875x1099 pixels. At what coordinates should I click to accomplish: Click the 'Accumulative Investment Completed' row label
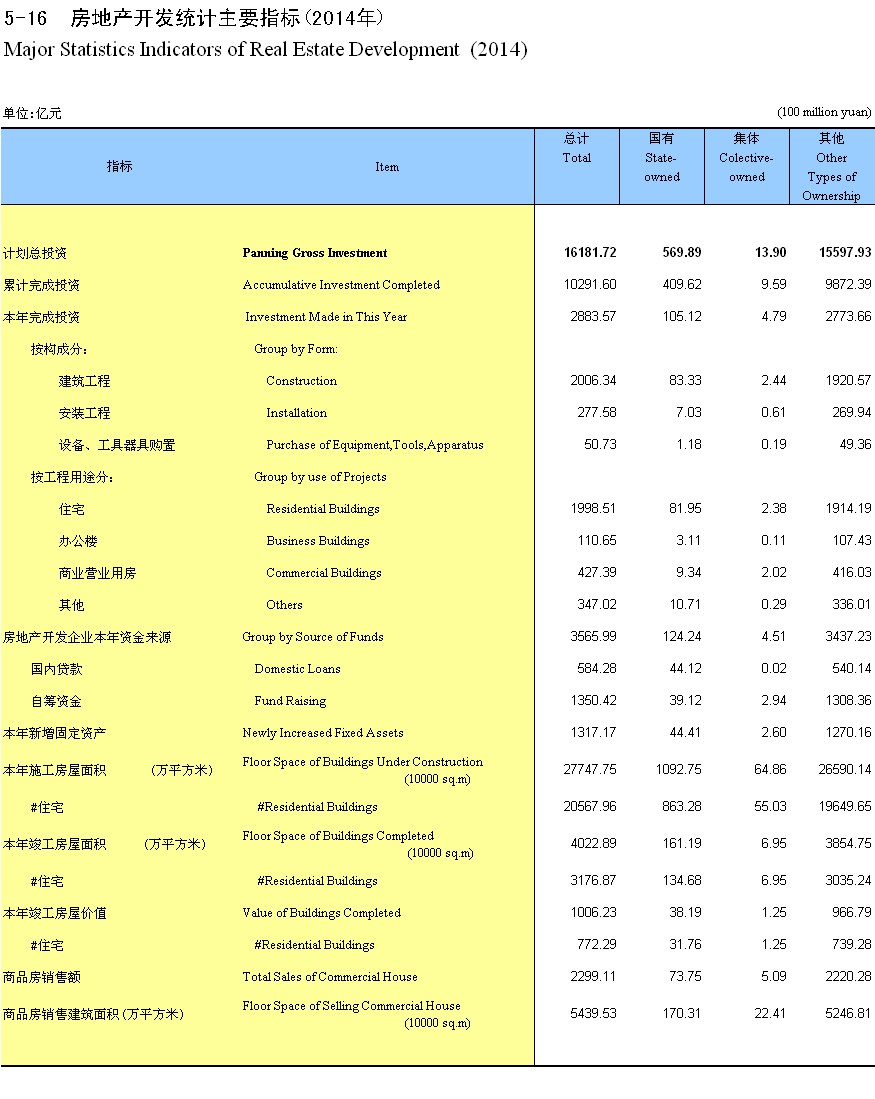pos(340,285)
